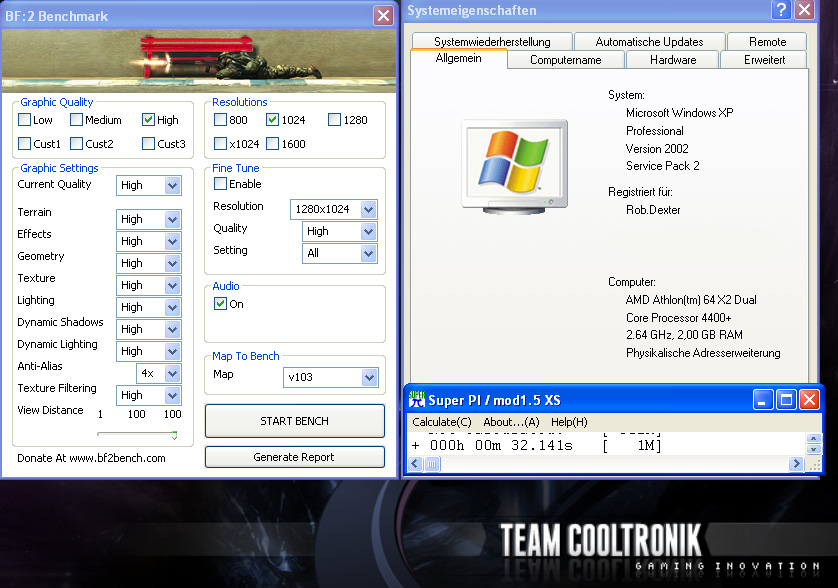Click the Super PI application icon in title bar
The width and height of the screenshot is (838, 588).
coord(416,400)
